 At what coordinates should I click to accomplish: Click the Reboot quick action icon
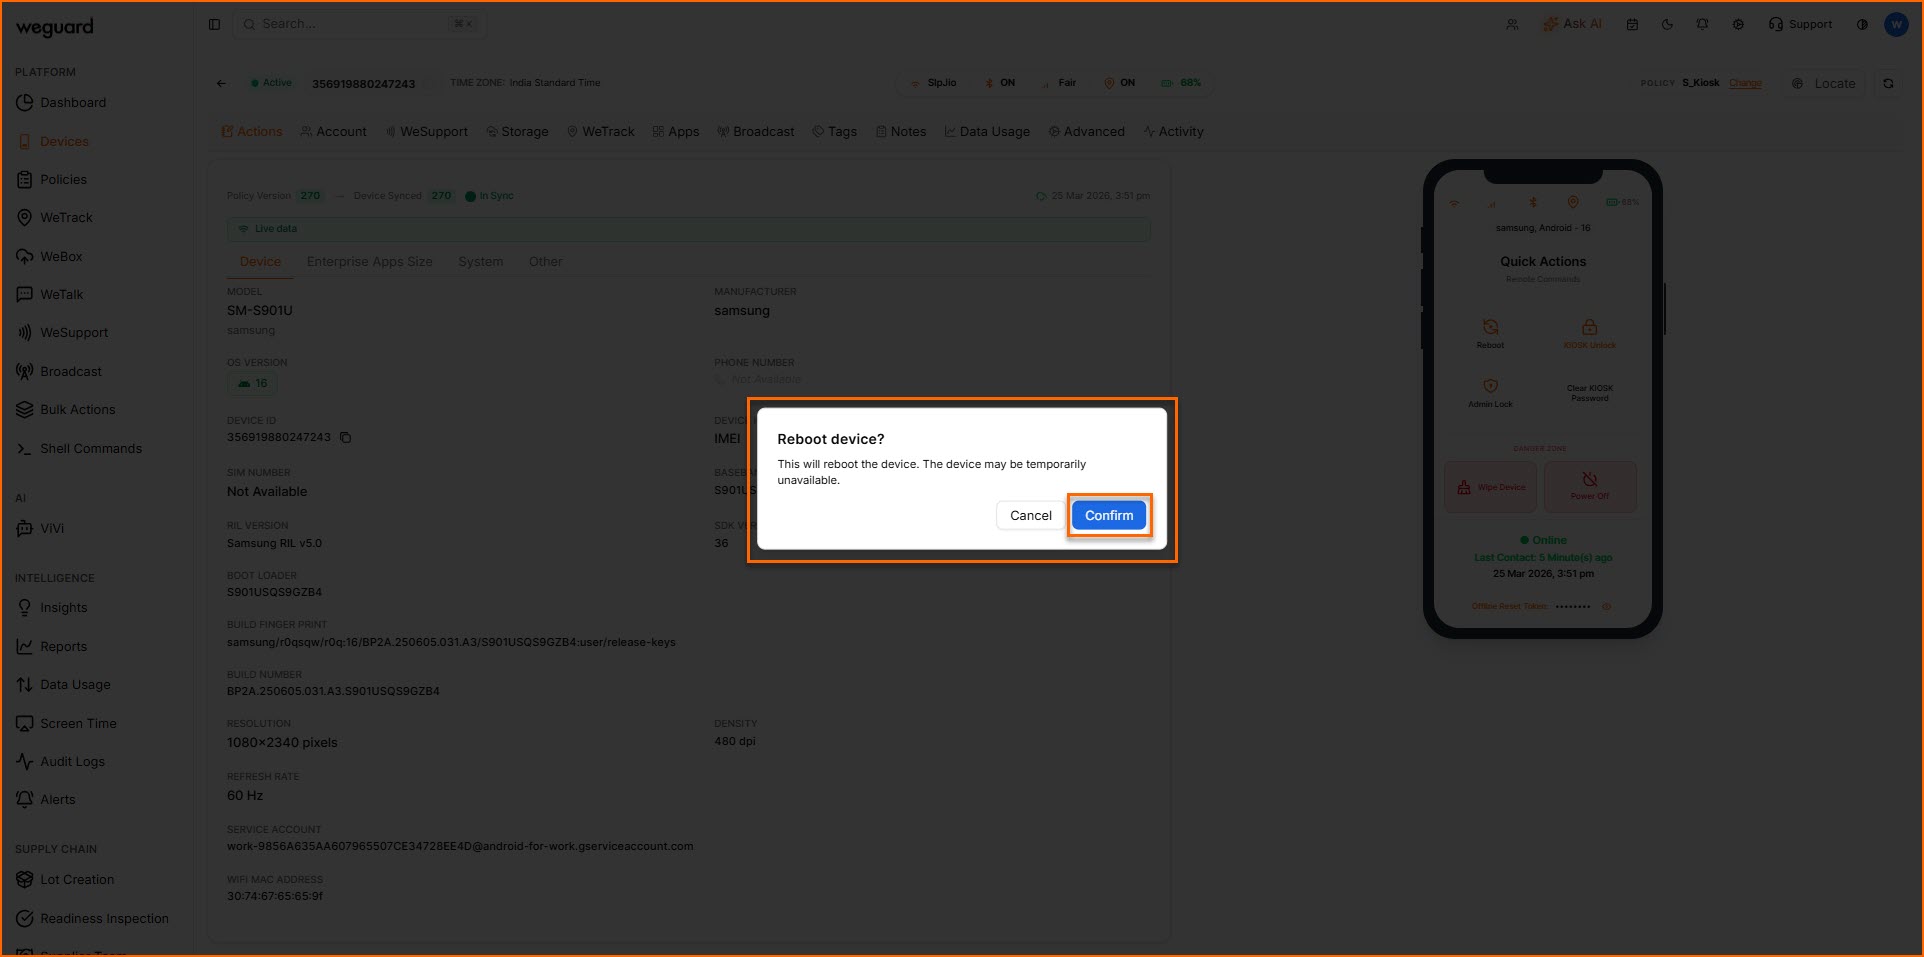pyautogui.click(x=1490, y=327)
